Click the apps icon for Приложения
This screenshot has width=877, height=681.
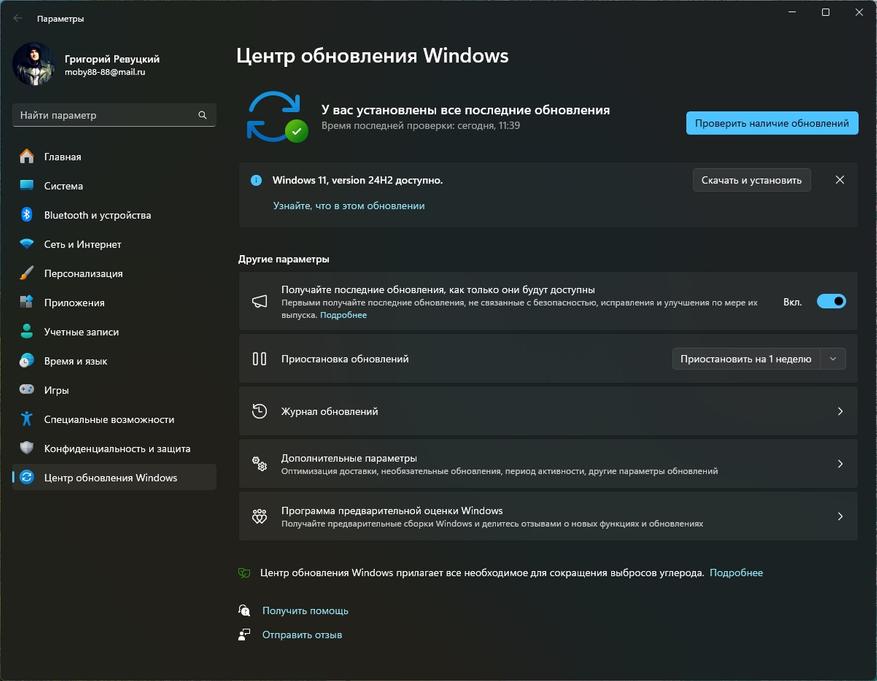click(26, 302)
